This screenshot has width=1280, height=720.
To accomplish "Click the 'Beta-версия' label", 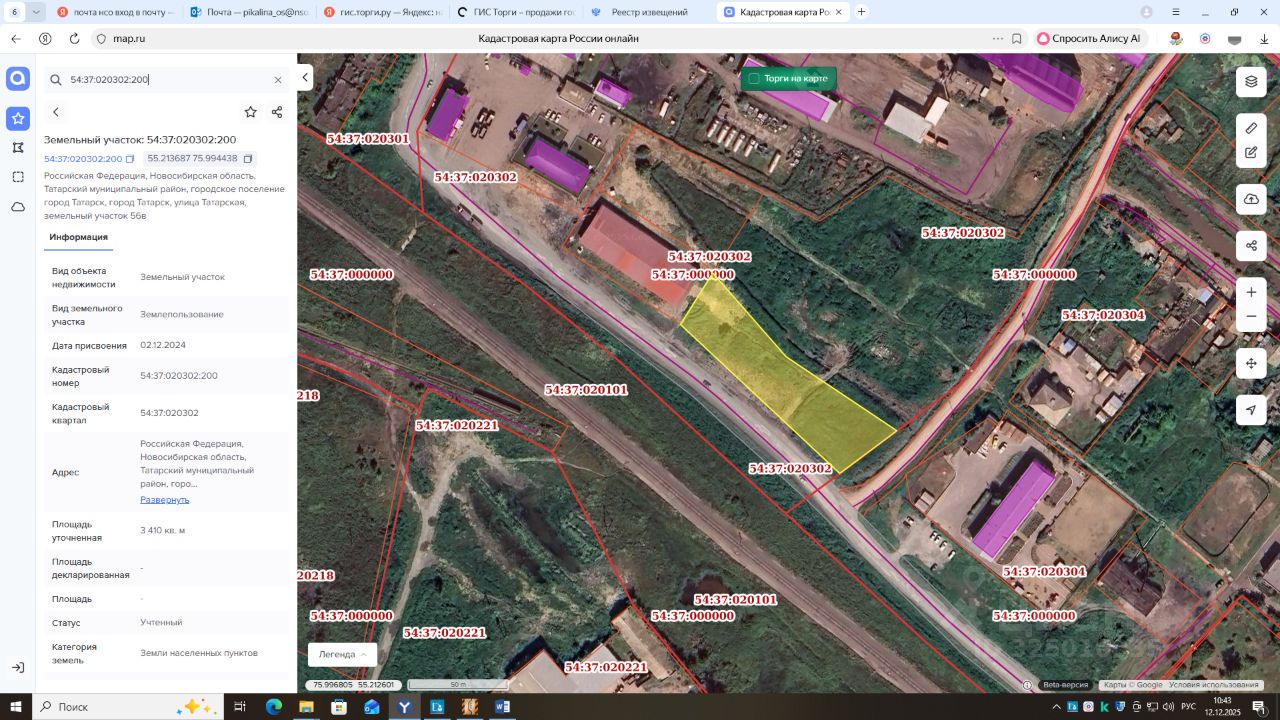I will [1065, 685].
